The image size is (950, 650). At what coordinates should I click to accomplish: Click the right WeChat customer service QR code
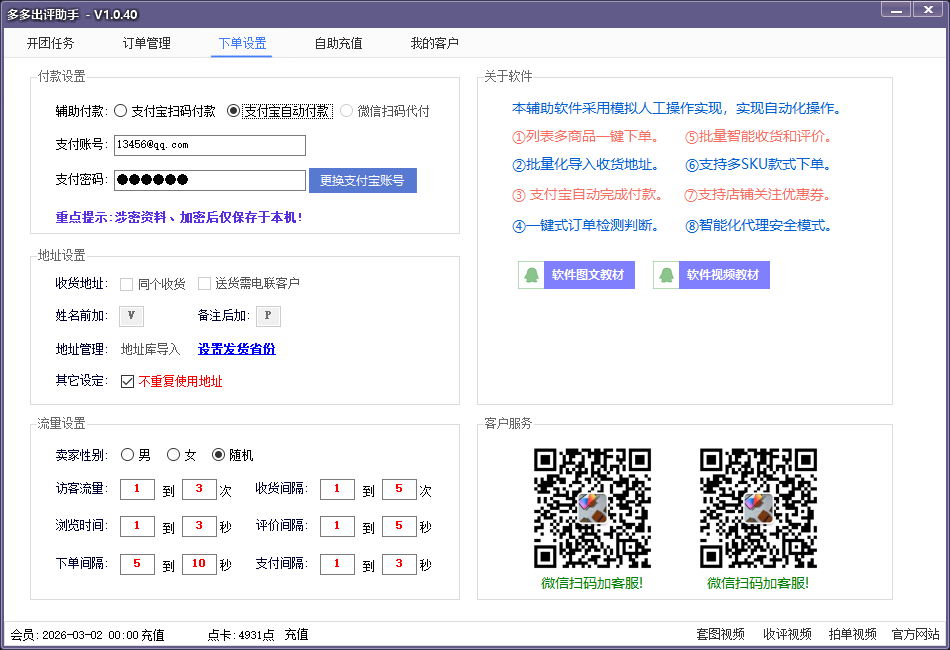[x=758, y=508]
